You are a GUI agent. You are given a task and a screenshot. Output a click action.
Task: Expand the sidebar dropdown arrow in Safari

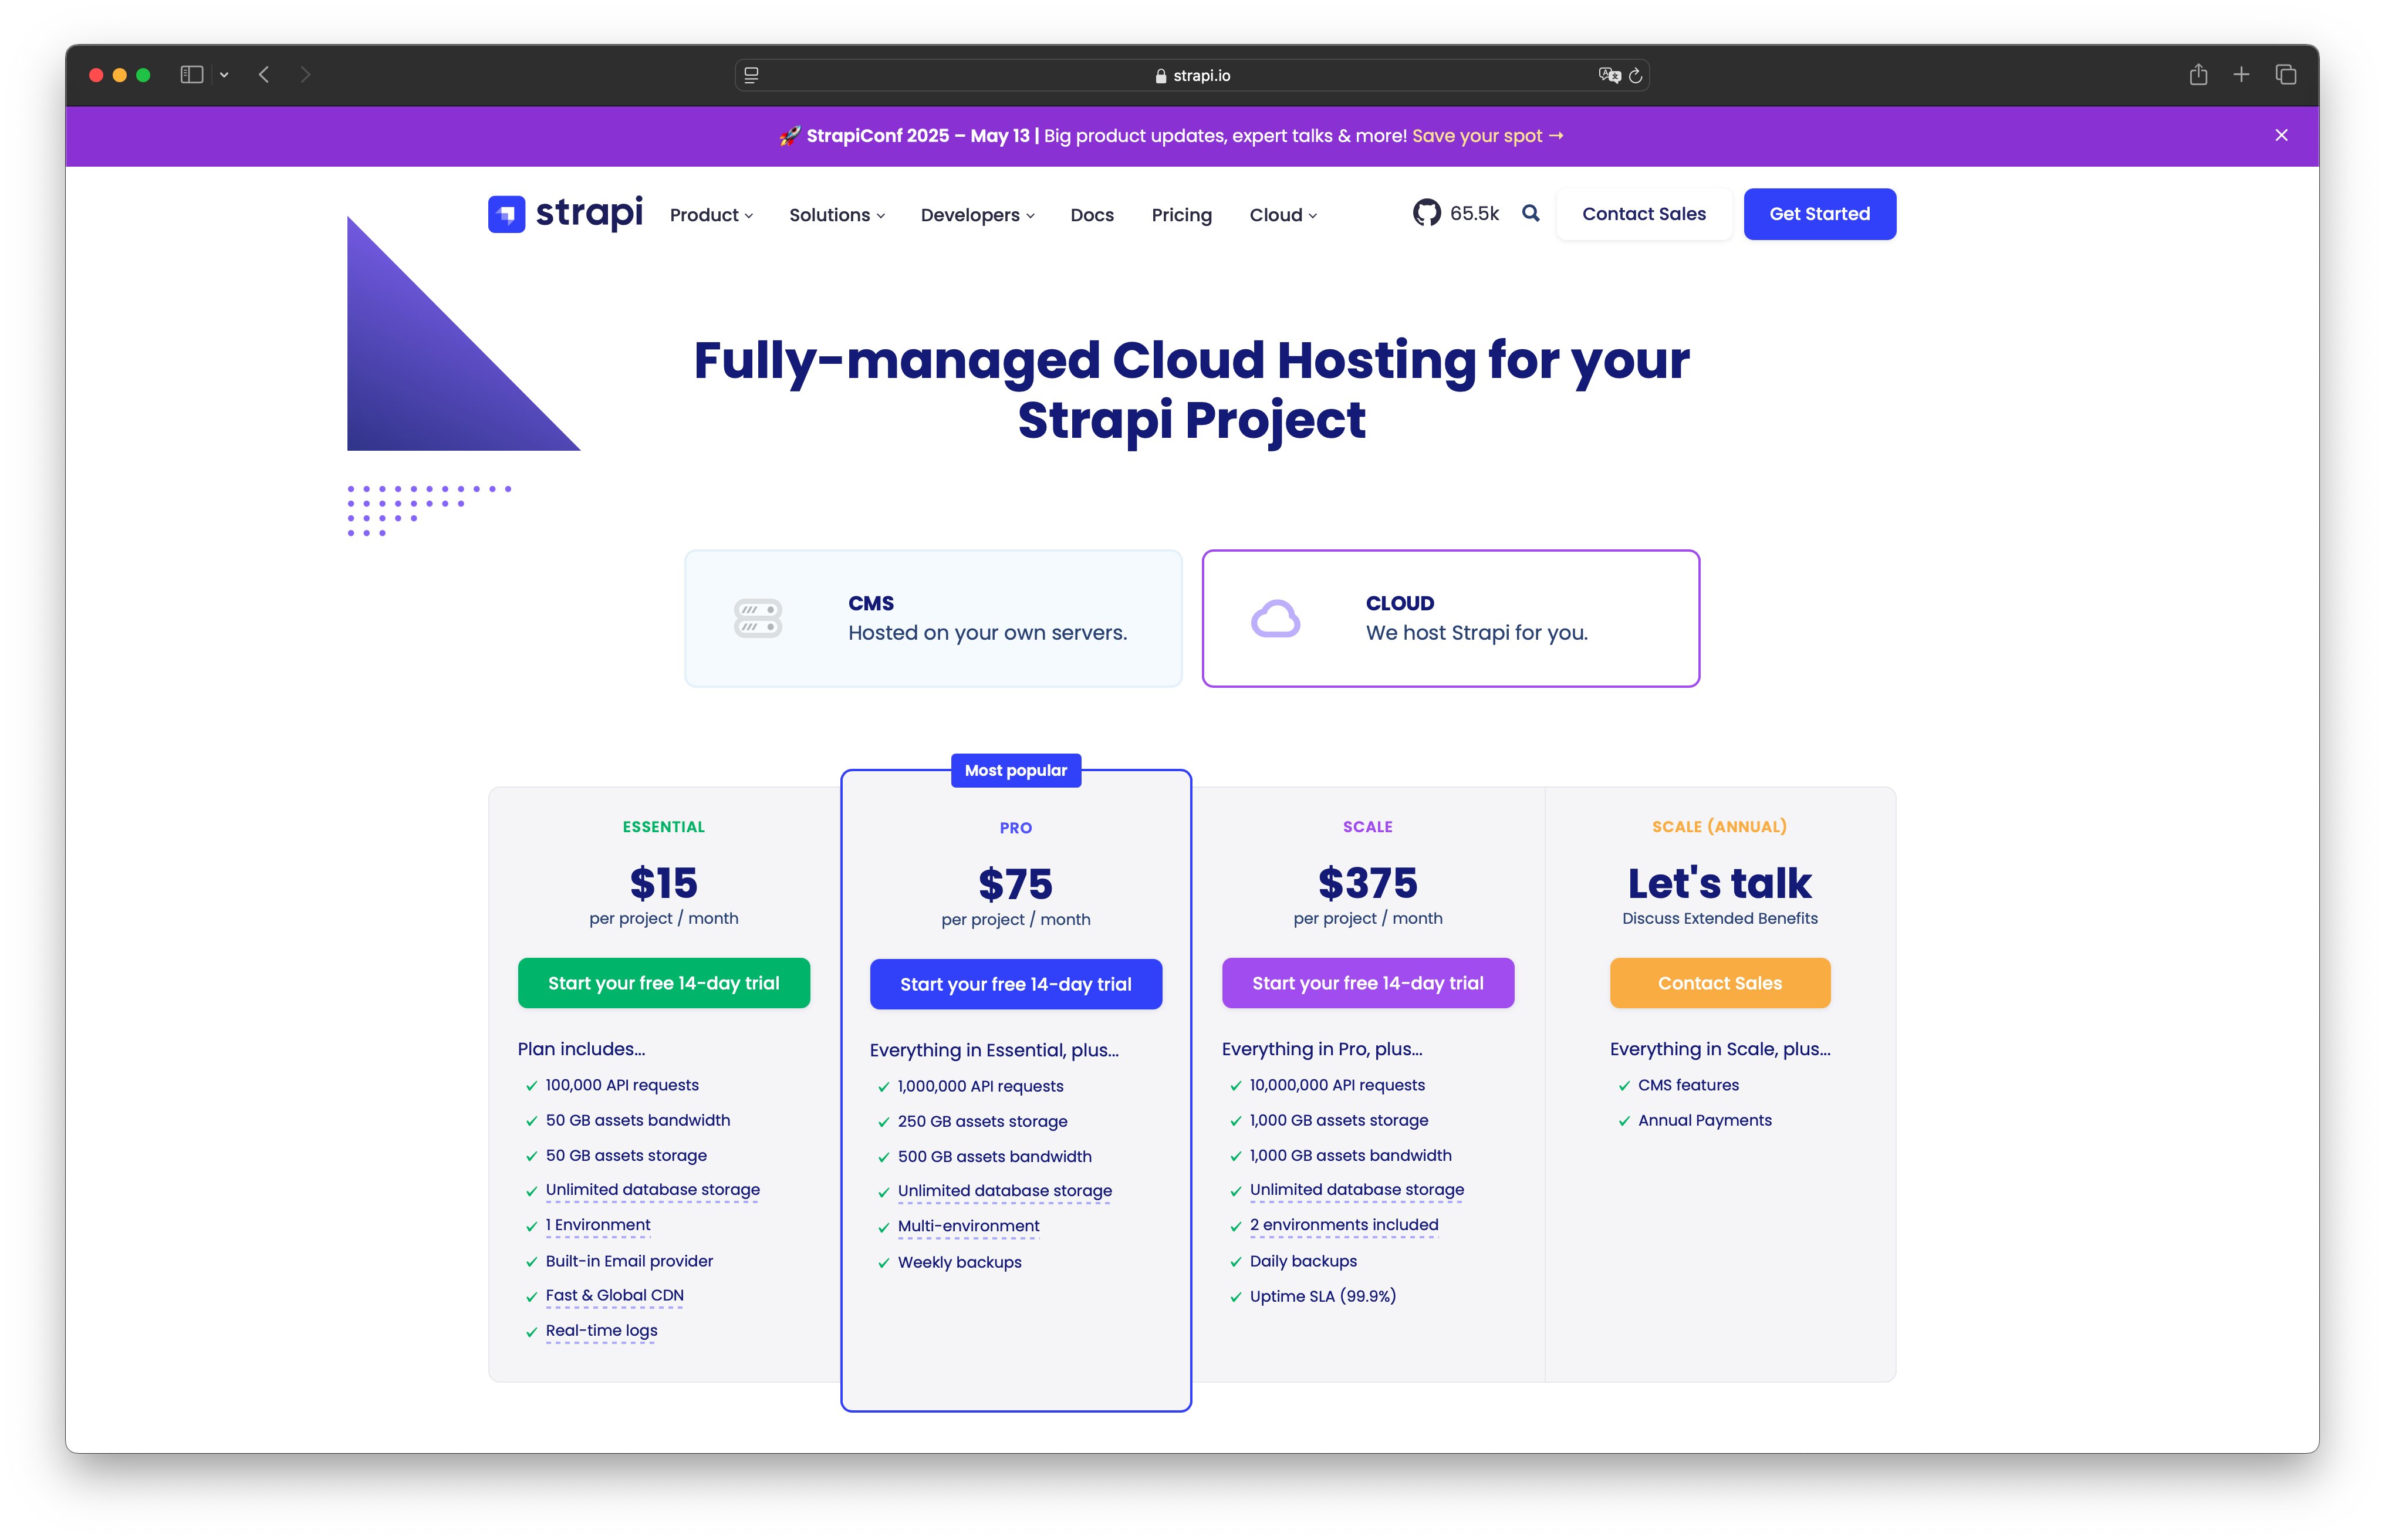224,75
